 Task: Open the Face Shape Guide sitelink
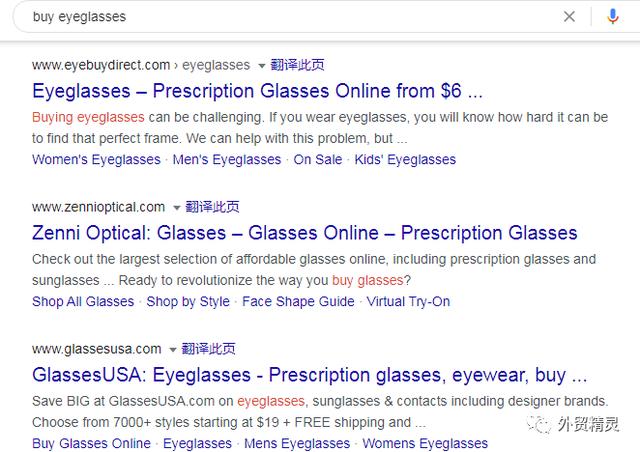point(298,302)
